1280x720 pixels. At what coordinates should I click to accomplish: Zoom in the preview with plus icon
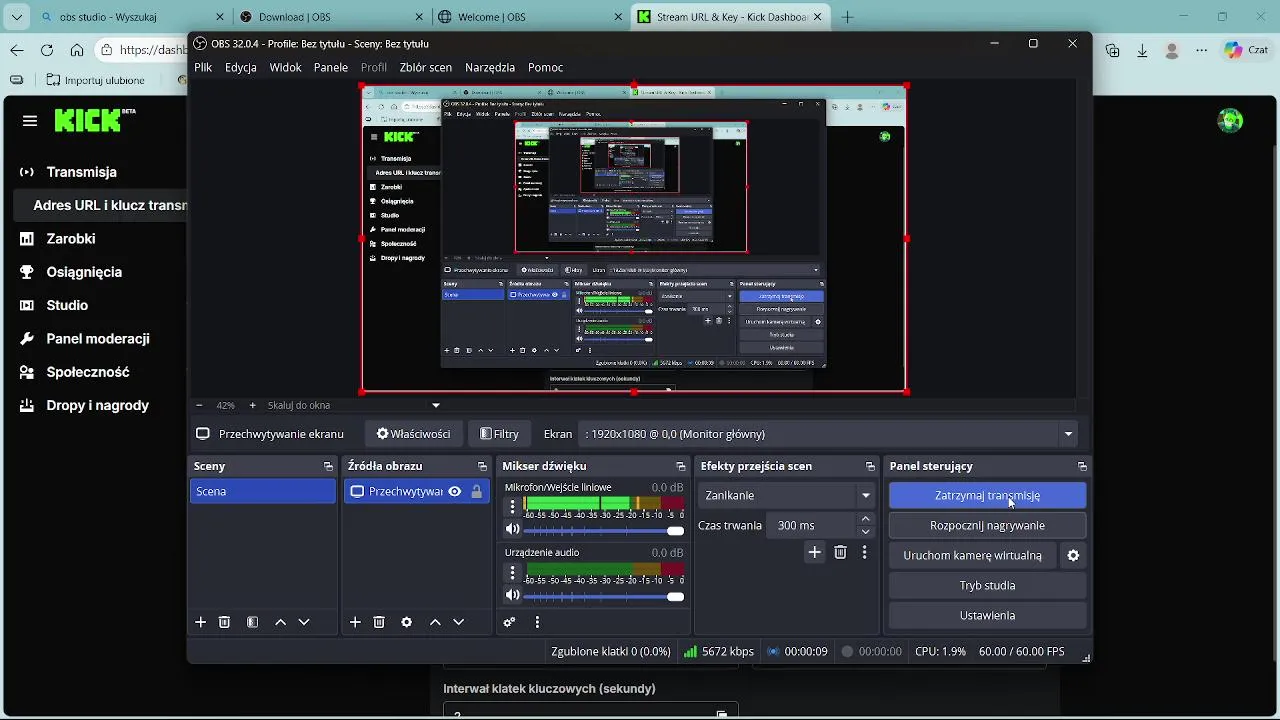(252, 405)
